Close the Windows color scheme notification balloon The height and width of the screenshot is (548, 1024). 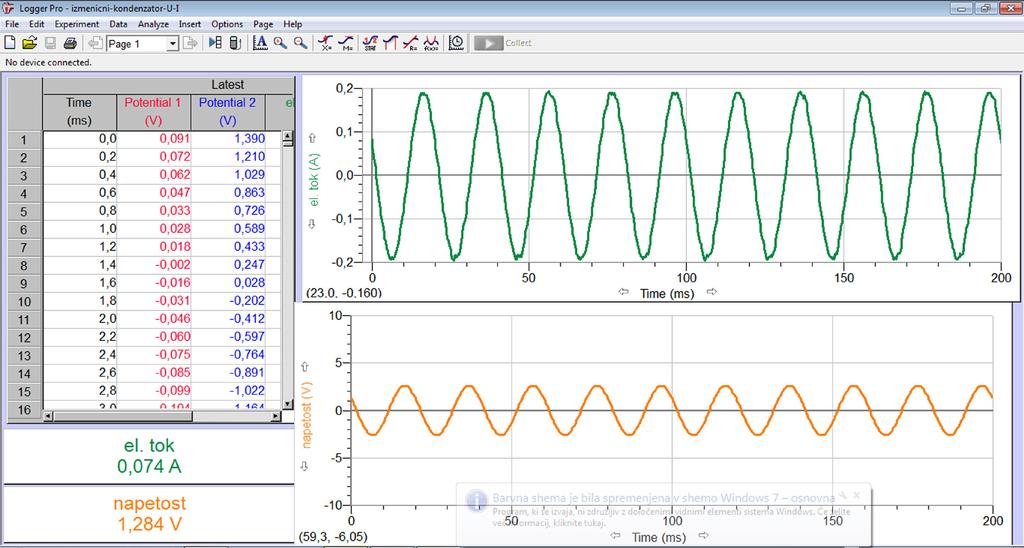click(x=857, y=496)
